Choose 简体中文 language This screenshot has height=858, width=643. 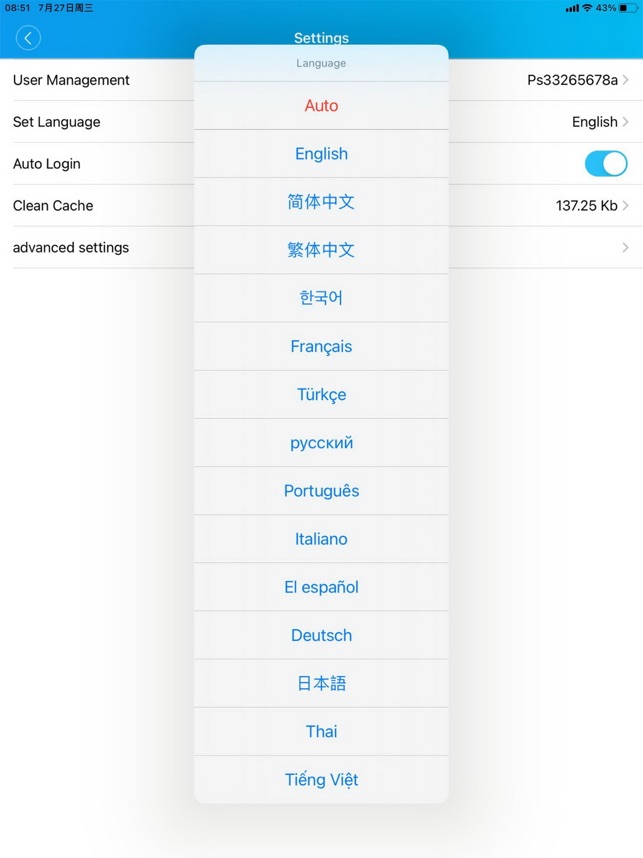point(321,202)
